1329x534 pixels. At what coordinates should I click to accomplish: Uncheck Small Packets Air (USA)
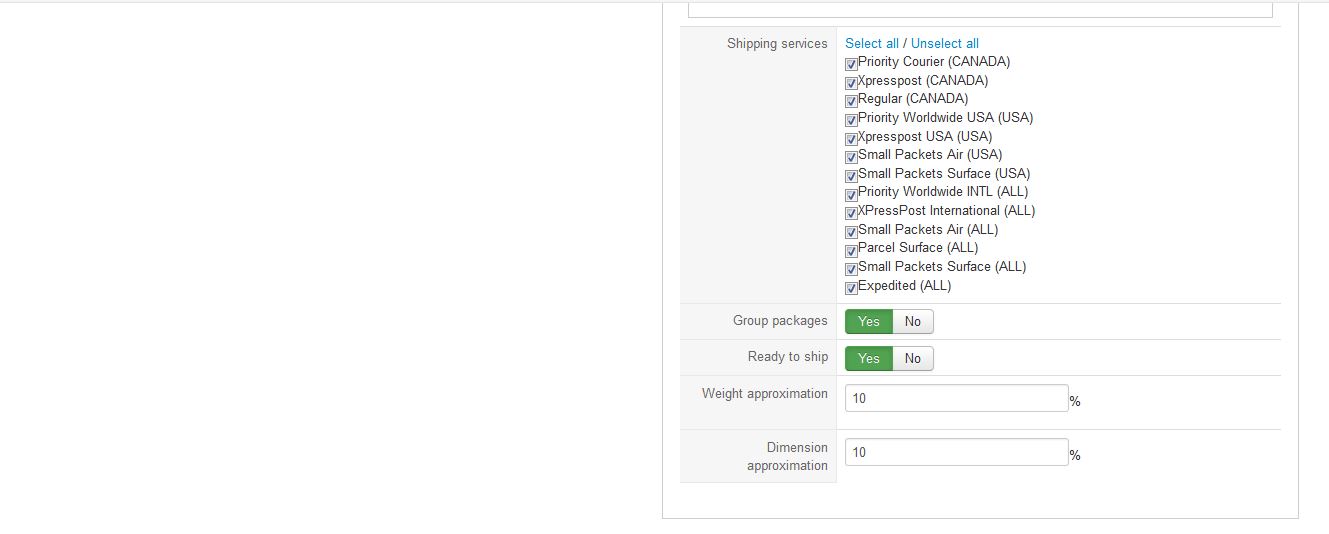point(851,157)
